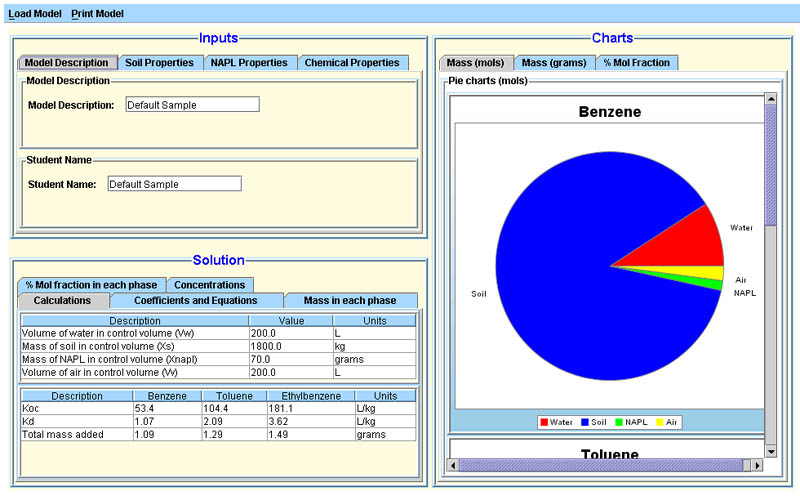The width and height of the screenshot is (800, 496).
Task: Open the % Mol Fraction chart tab
Action: point(637,62)
